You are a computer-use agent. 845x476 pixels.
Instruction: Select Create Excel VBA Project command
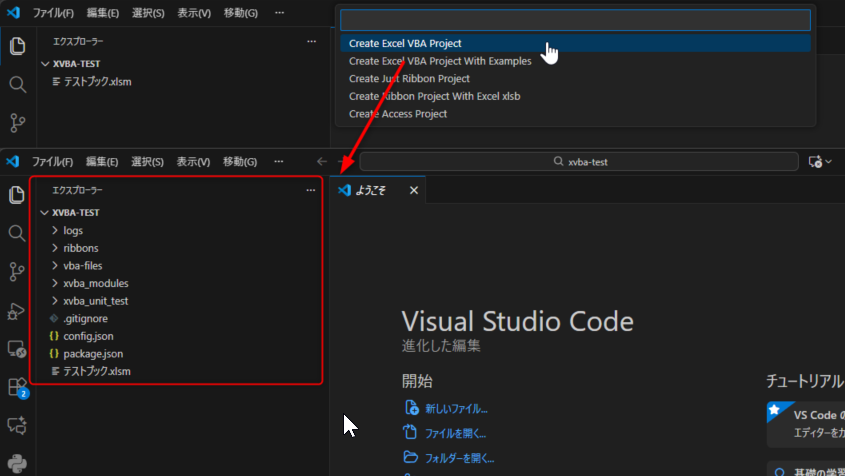[575, 43]
